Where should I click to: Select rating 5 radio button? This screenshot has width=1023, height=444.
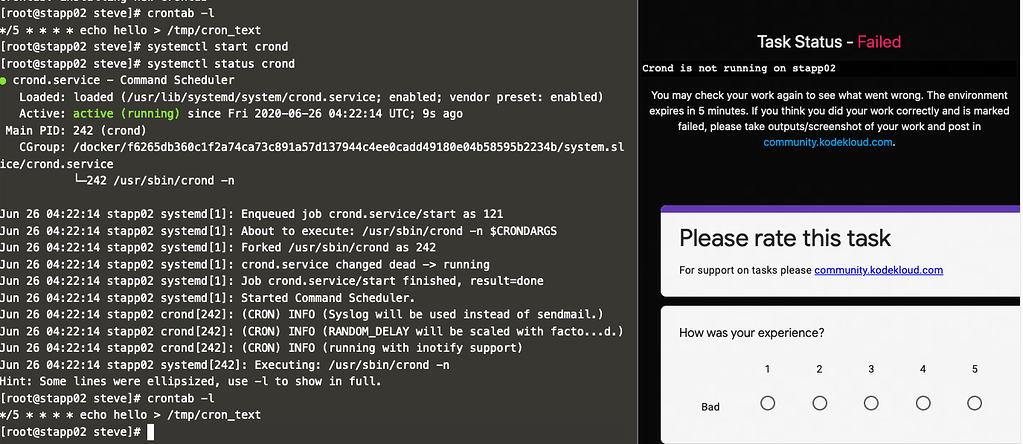tap(975, 403)
